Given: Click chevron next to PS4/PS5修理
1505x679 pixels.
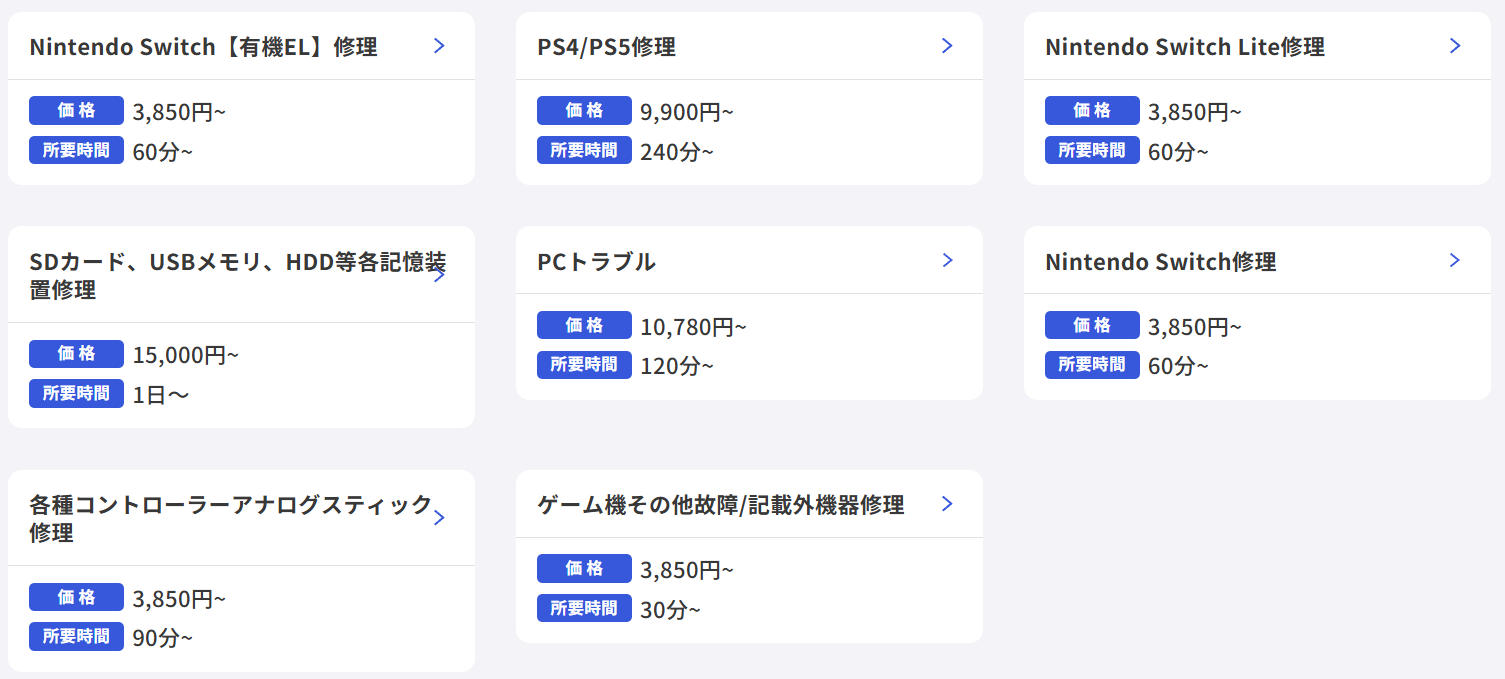Looking at the screenshot, I should tap(948, 46).
